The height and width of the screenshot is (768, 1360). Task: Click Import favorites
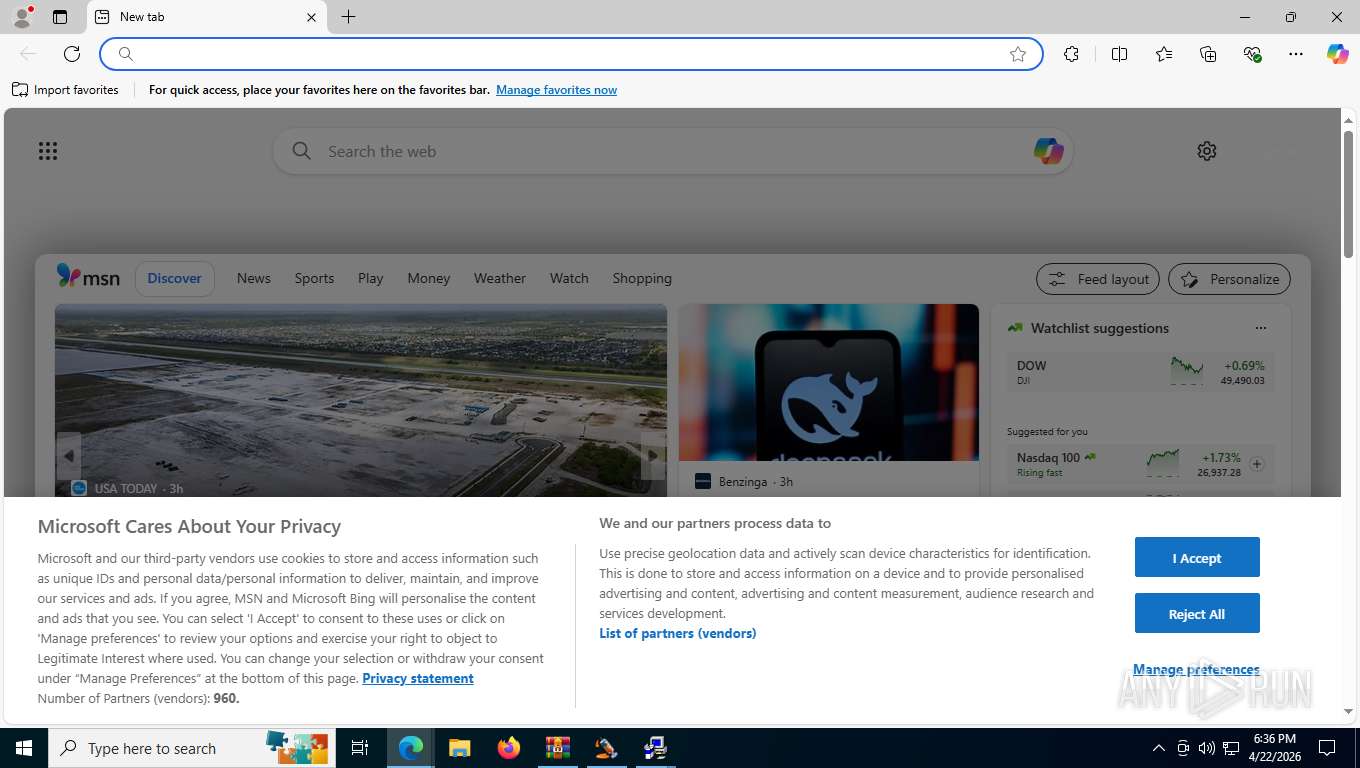click(x=65, y=90)
